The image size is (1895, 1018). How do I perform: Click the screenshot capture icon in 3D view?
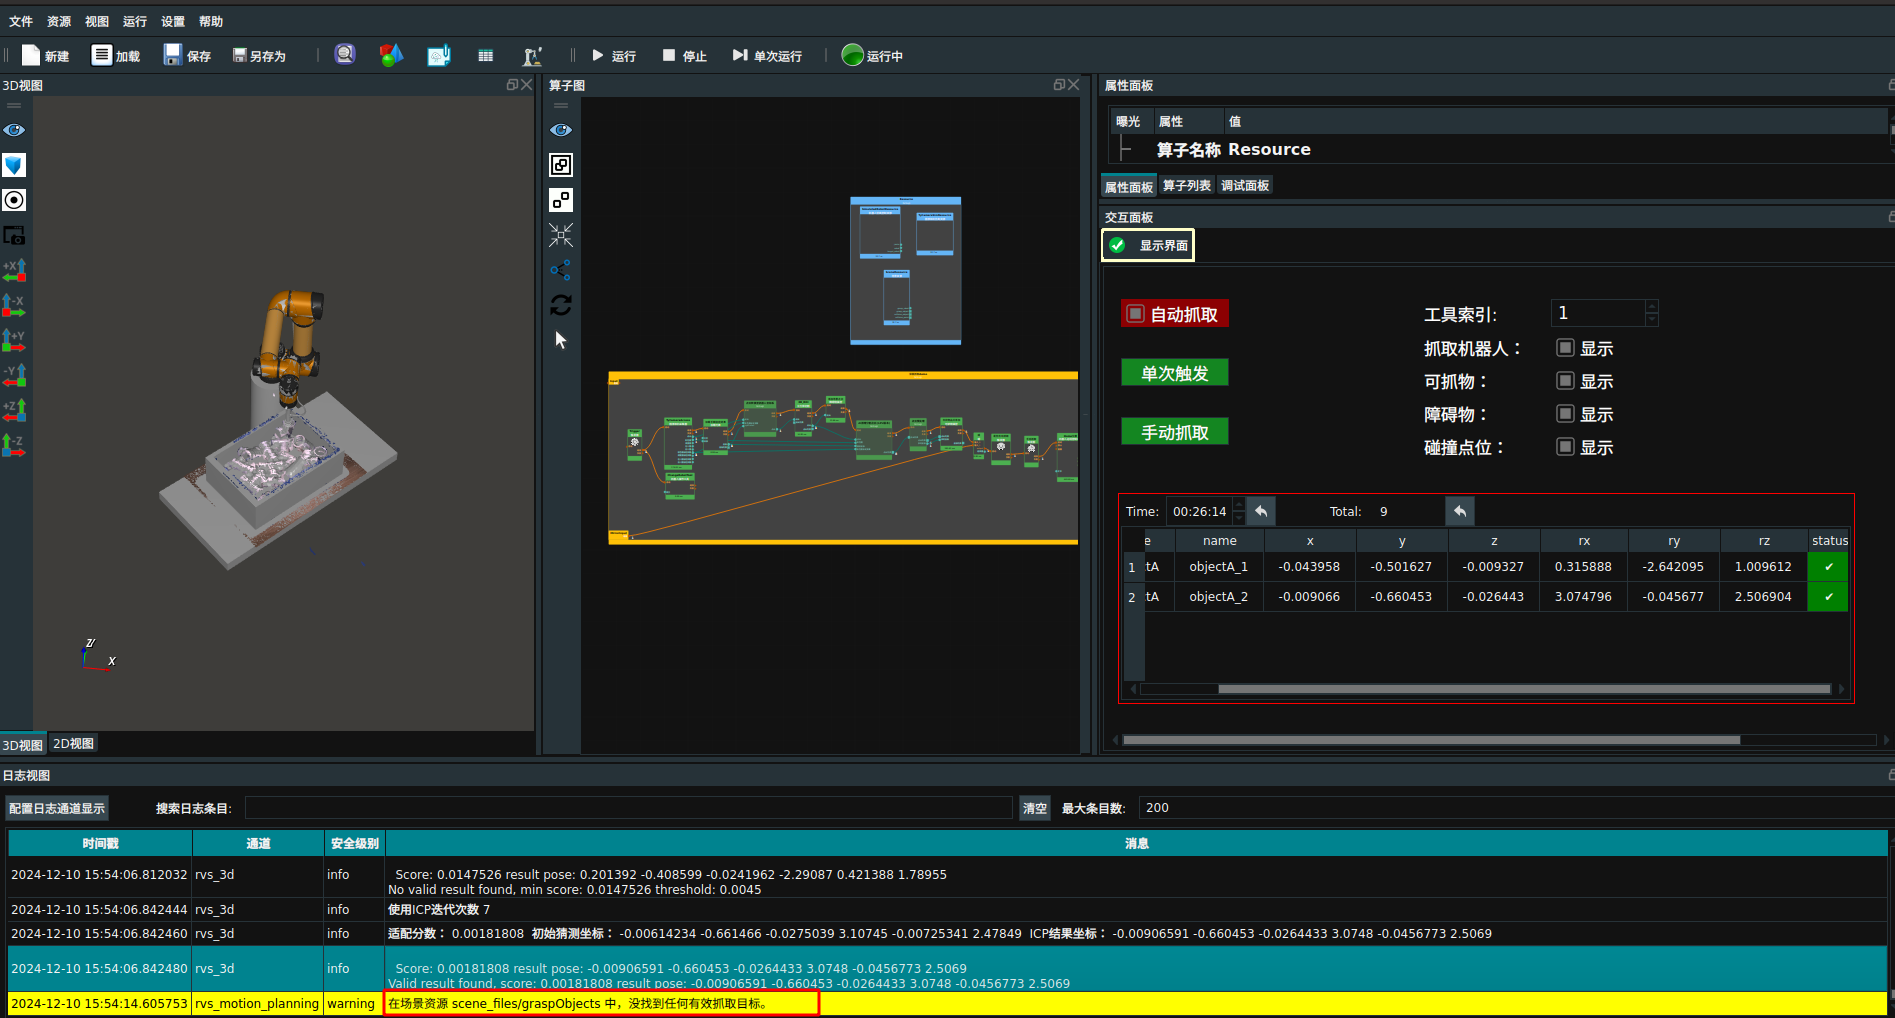[14, 235]
